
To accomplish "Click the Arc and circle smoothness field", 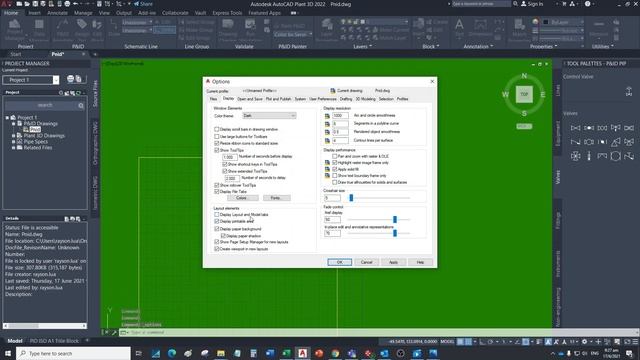I will click(x=340, y=116).
